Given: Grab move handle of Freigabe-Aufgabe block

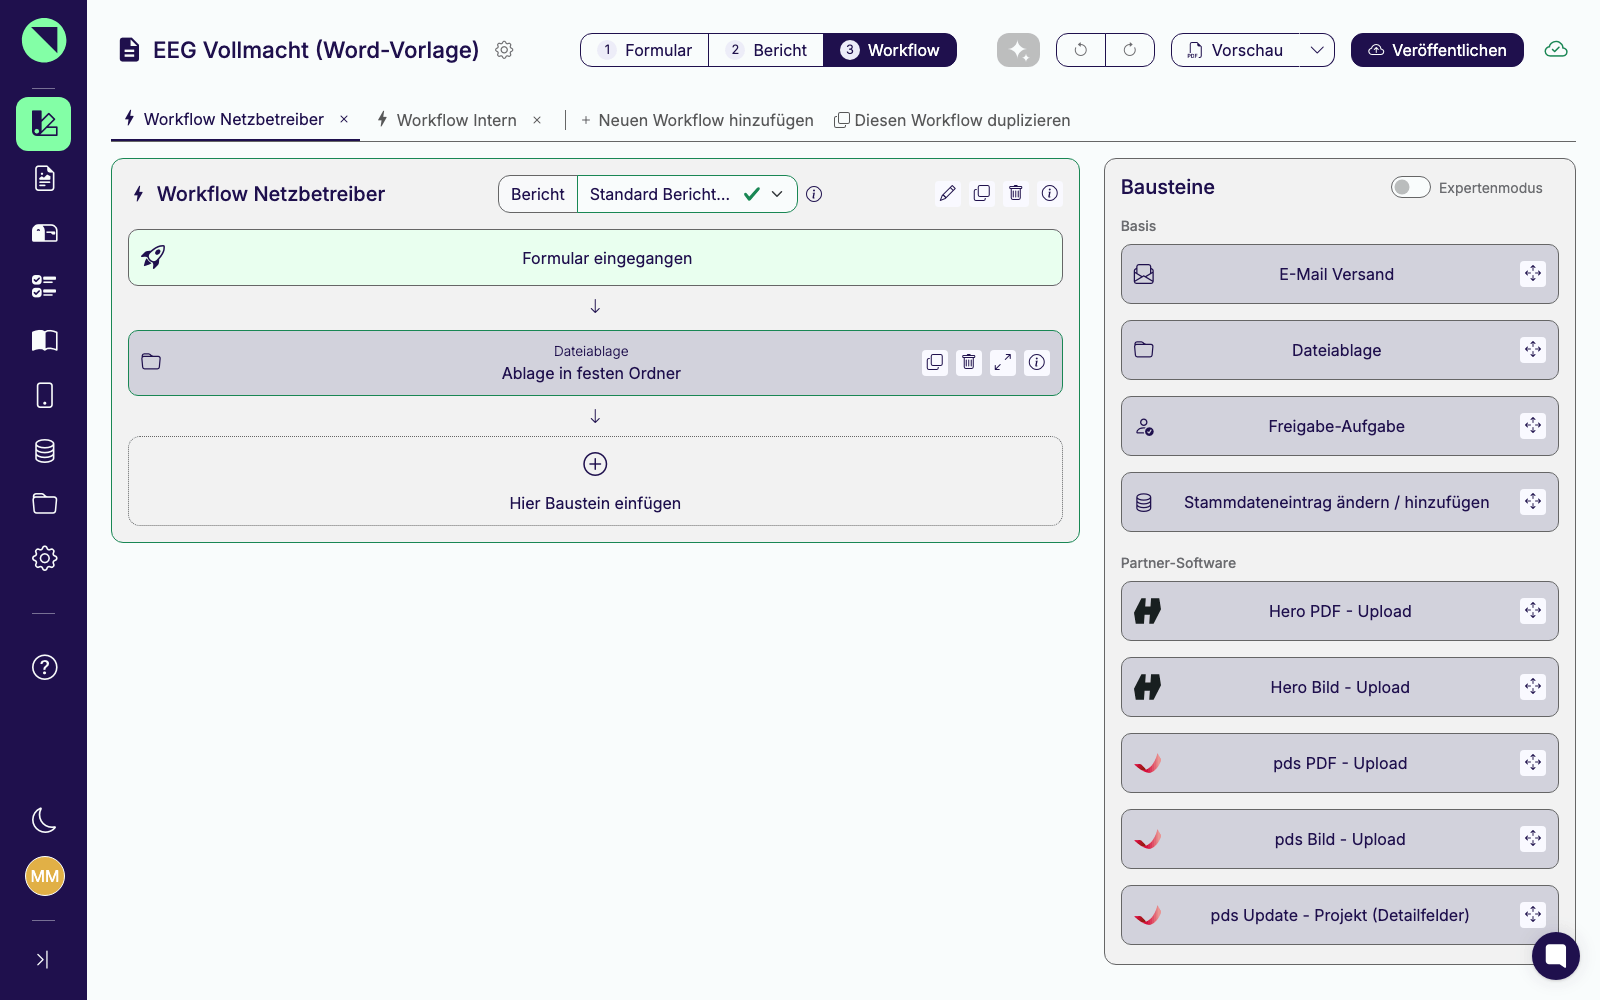Looking at the screenshot, I should click(1533, 426).
